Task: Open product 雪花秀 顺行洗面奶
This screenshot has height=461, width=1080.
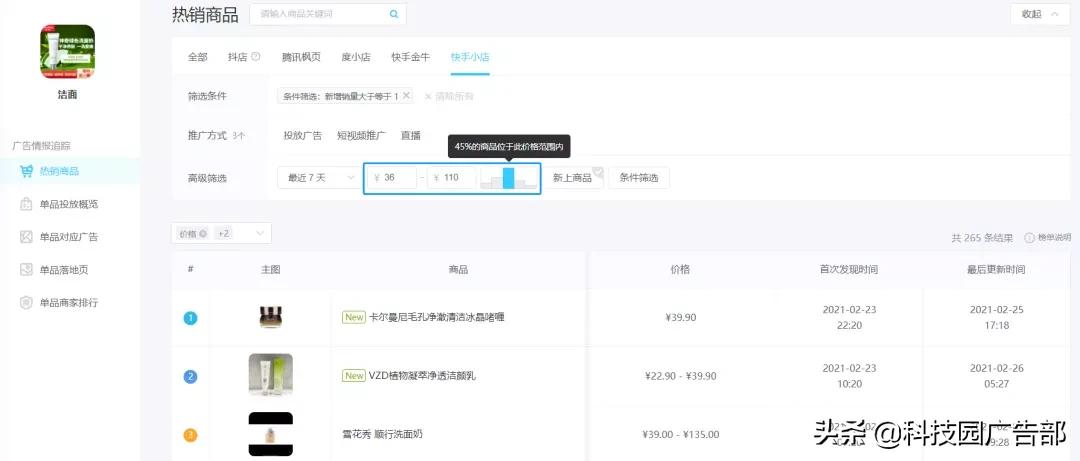Action: (382, 435)
